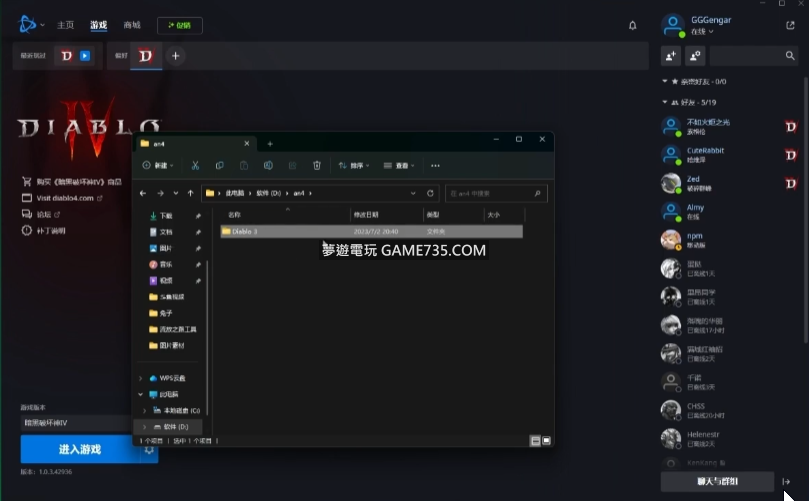
Task: Open the 查看 view dropdown
Action: (x=399, y=166)
